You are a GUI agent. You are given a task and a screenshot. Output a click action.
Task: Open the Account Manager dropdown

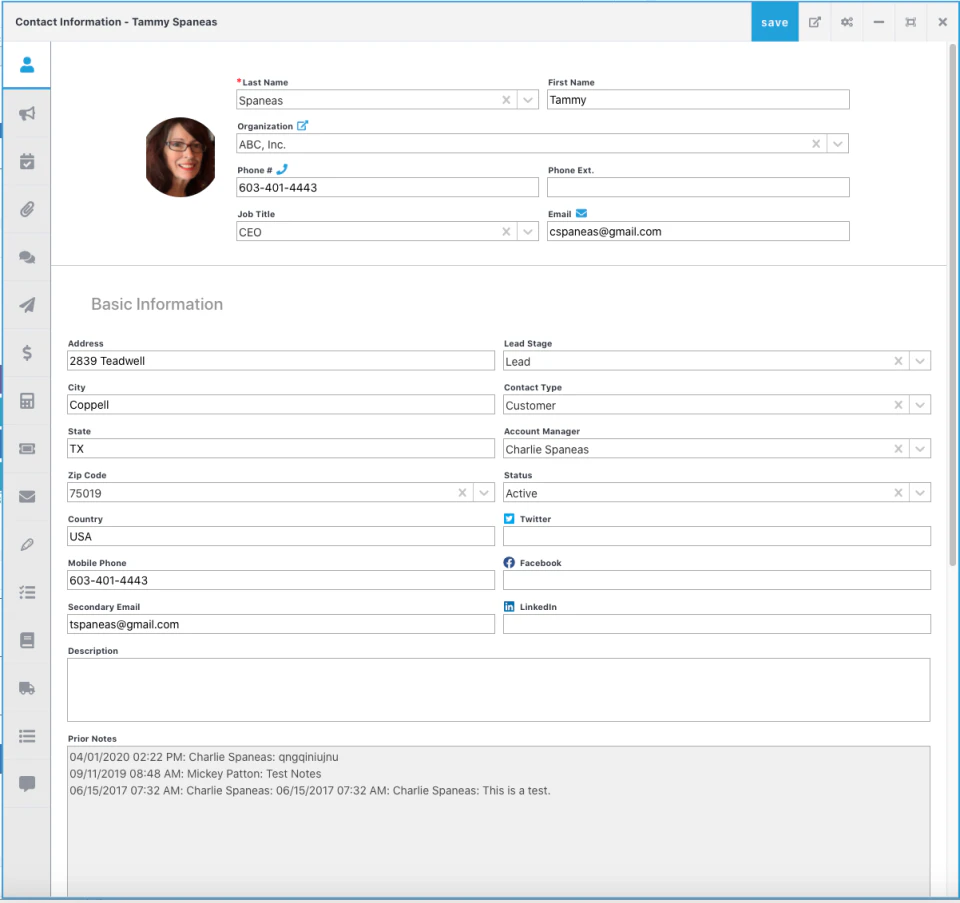920,448
